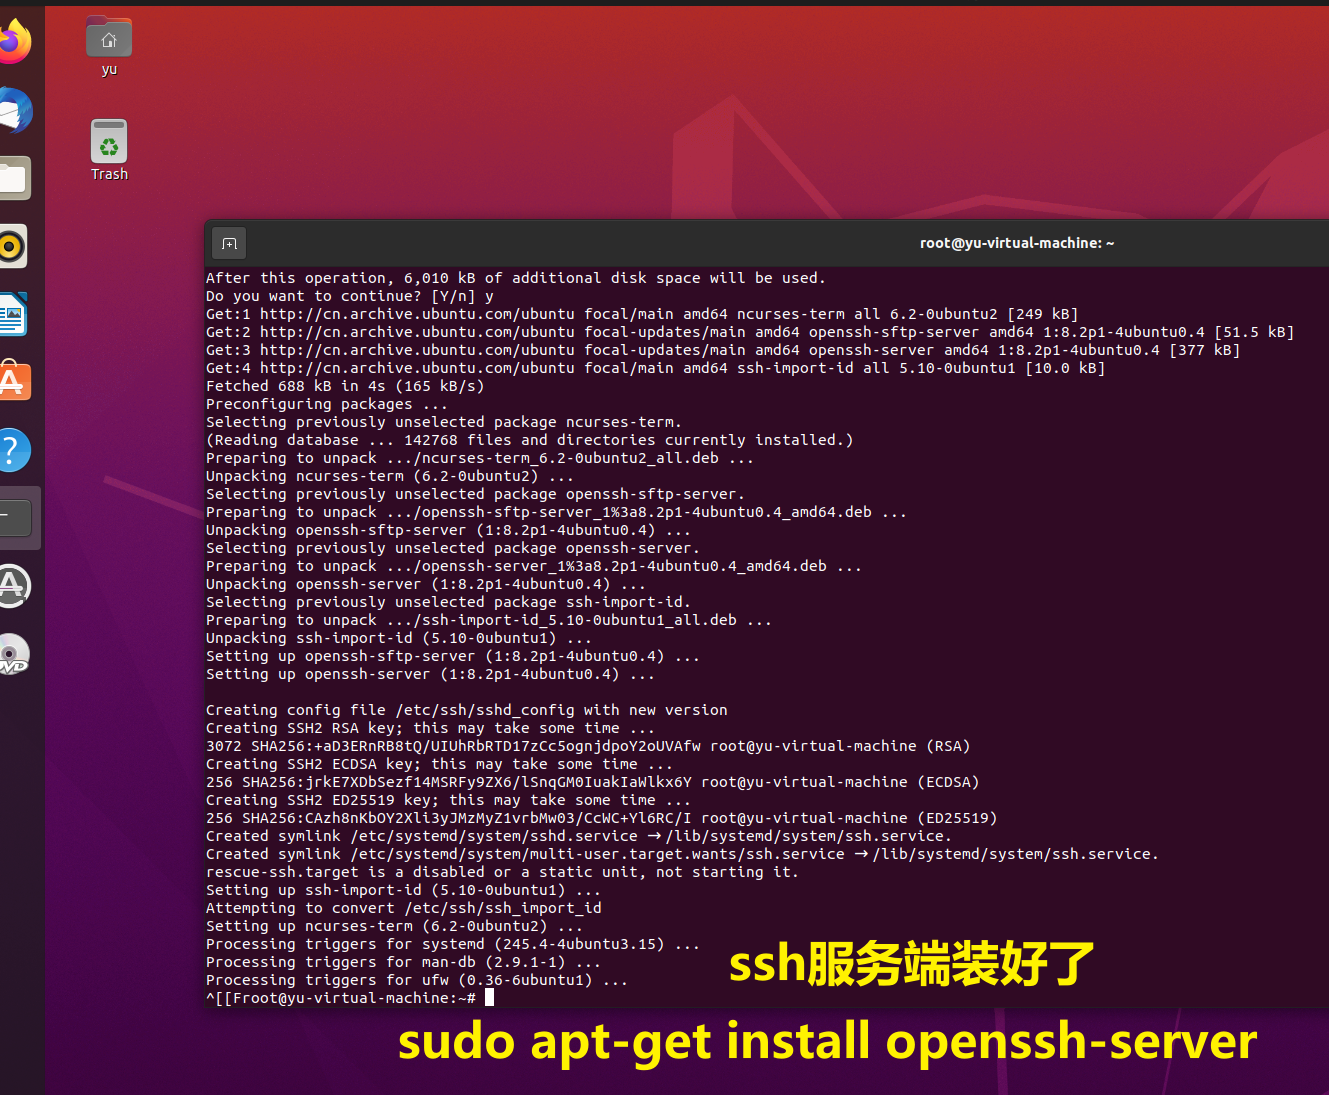Click the root@yu-virtual-machine terminal title
This screenshot has height=1095, width=1329.
[x=1016, y=243]
